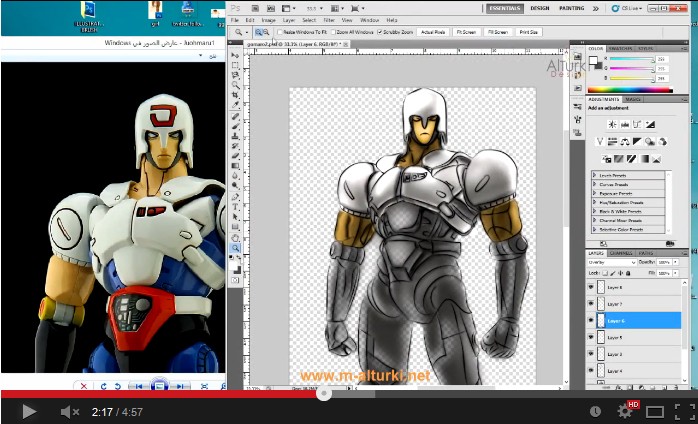The width and height of the screenshot is (698, 424).
Task: Expand Hue/Saturation Presets
Action: pyautogui.click(x=594, y=202)
